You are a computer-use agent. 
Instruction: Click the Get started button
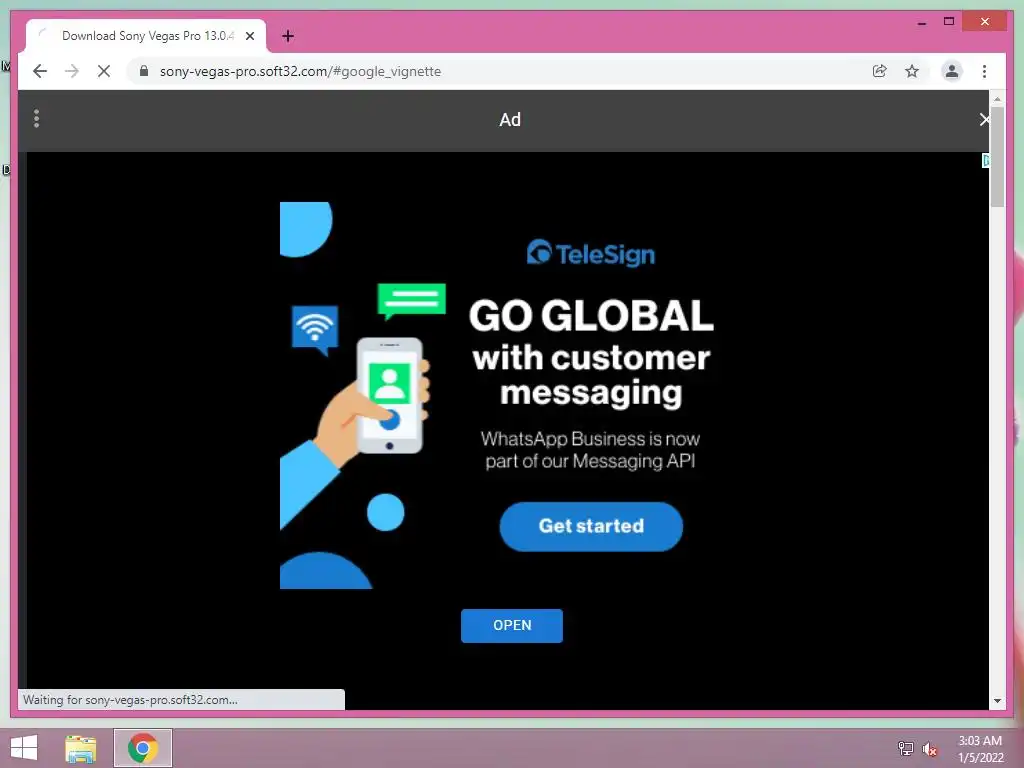(x=591, y=526)
